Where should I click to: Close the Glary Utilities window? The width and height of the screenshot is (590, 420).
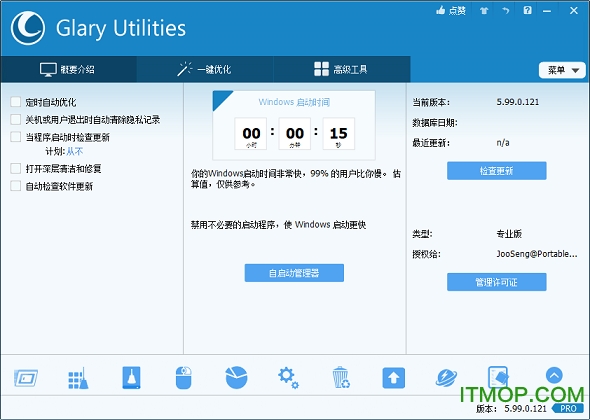[x=574, y=11]
